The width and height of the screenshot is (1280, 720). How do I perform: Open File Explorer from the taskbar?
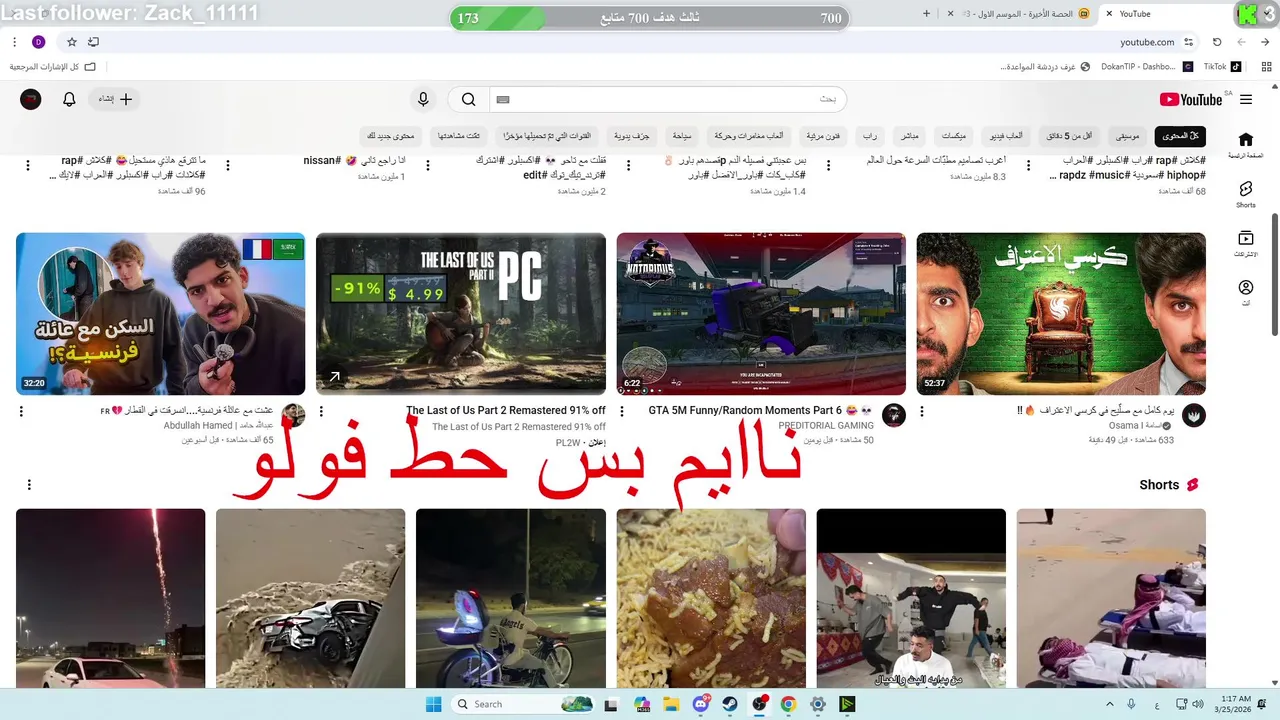pos(671,704)
